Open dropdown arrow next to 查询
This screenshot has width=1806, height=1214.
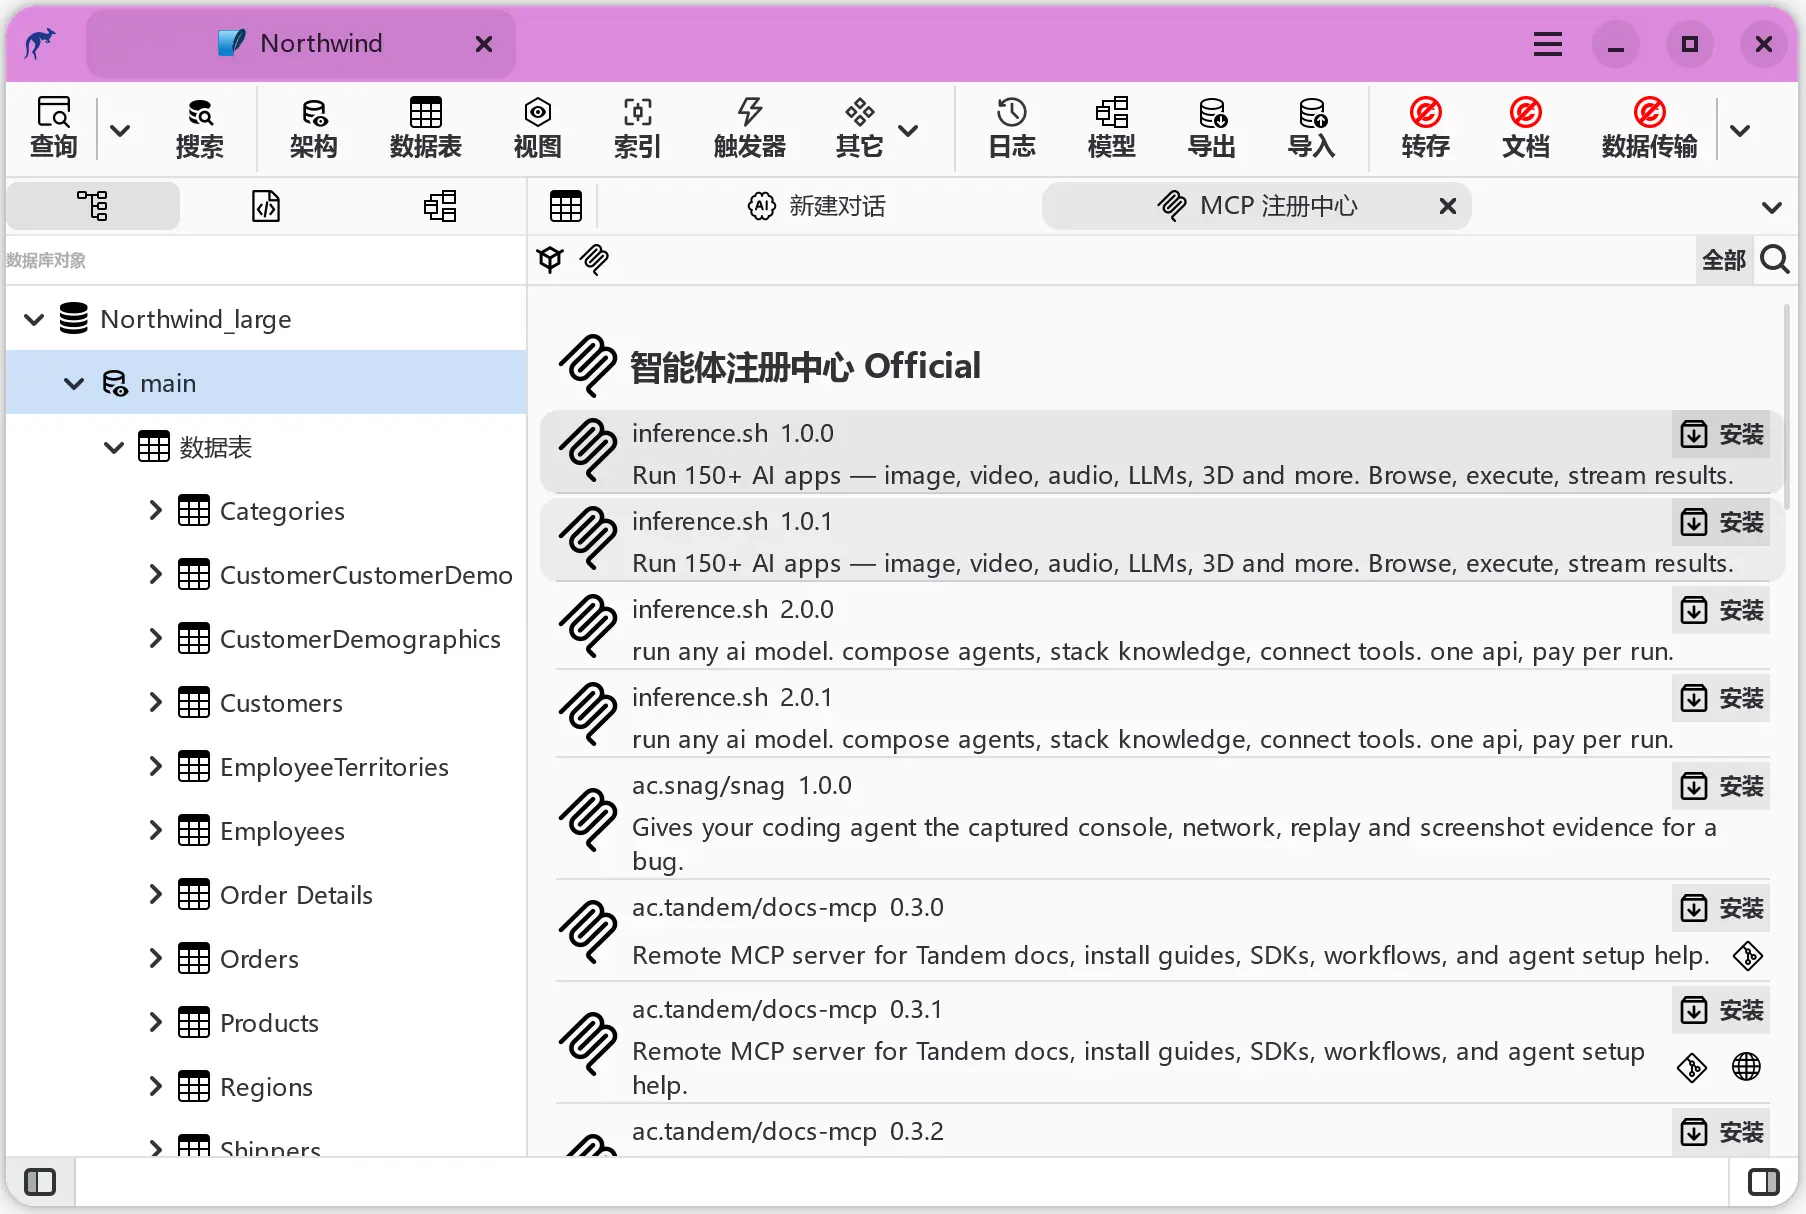point(120,130)
